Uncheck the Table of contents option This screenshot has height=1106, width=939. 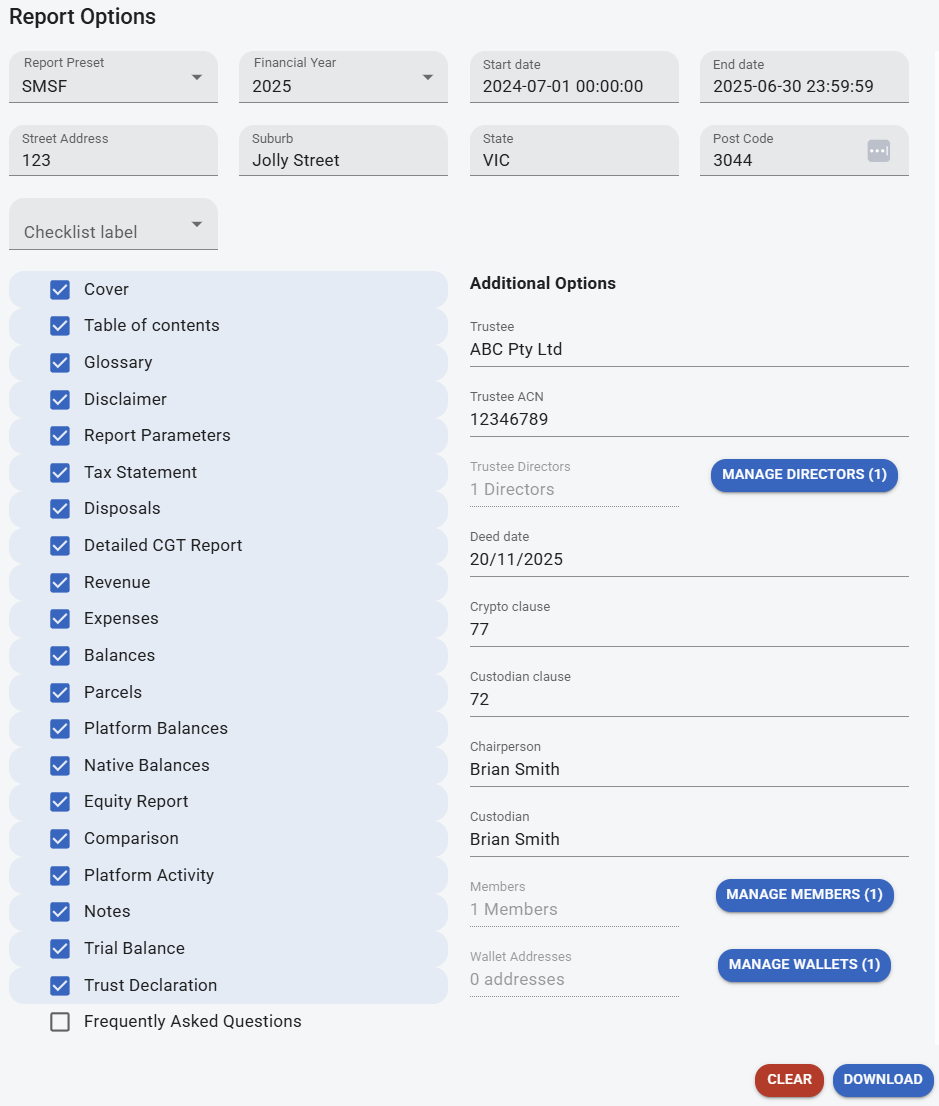[x=60, y=325]
